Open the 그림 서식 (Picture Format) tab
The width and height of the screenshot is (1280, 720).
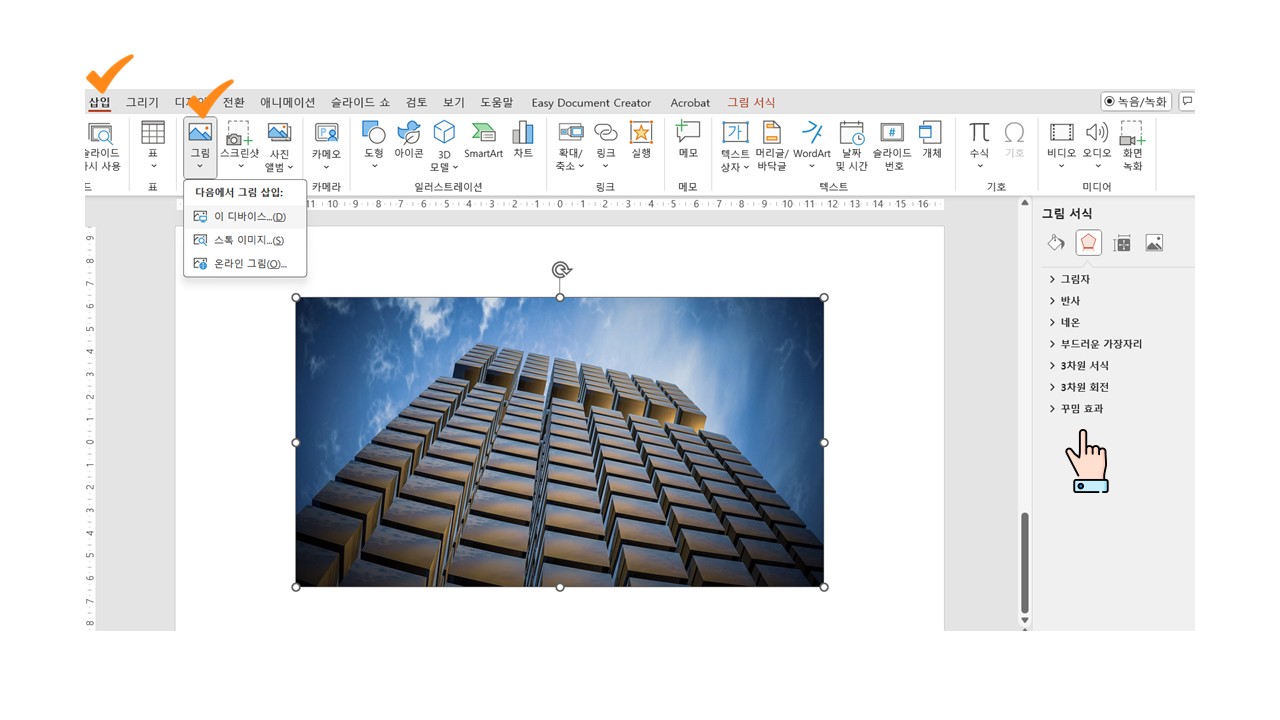point(751,102)
